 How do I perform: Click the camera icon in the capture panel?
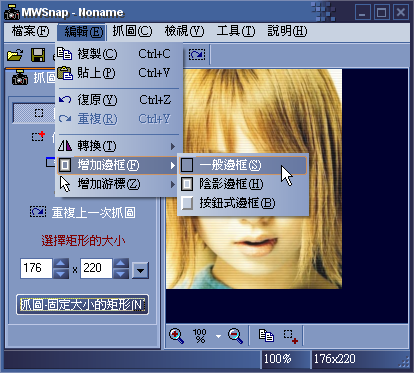20,78
